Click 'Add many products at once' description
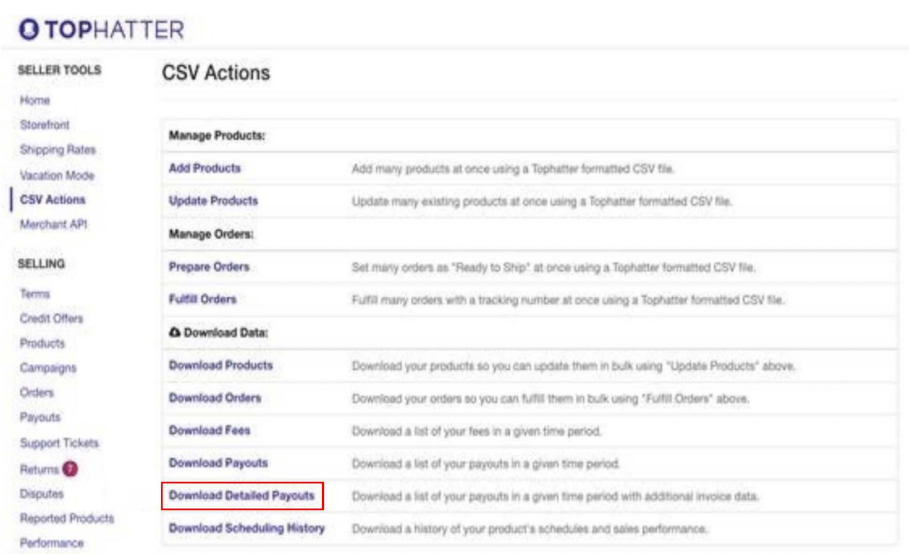This screenshot has width=909, height=554. point(512,169)
